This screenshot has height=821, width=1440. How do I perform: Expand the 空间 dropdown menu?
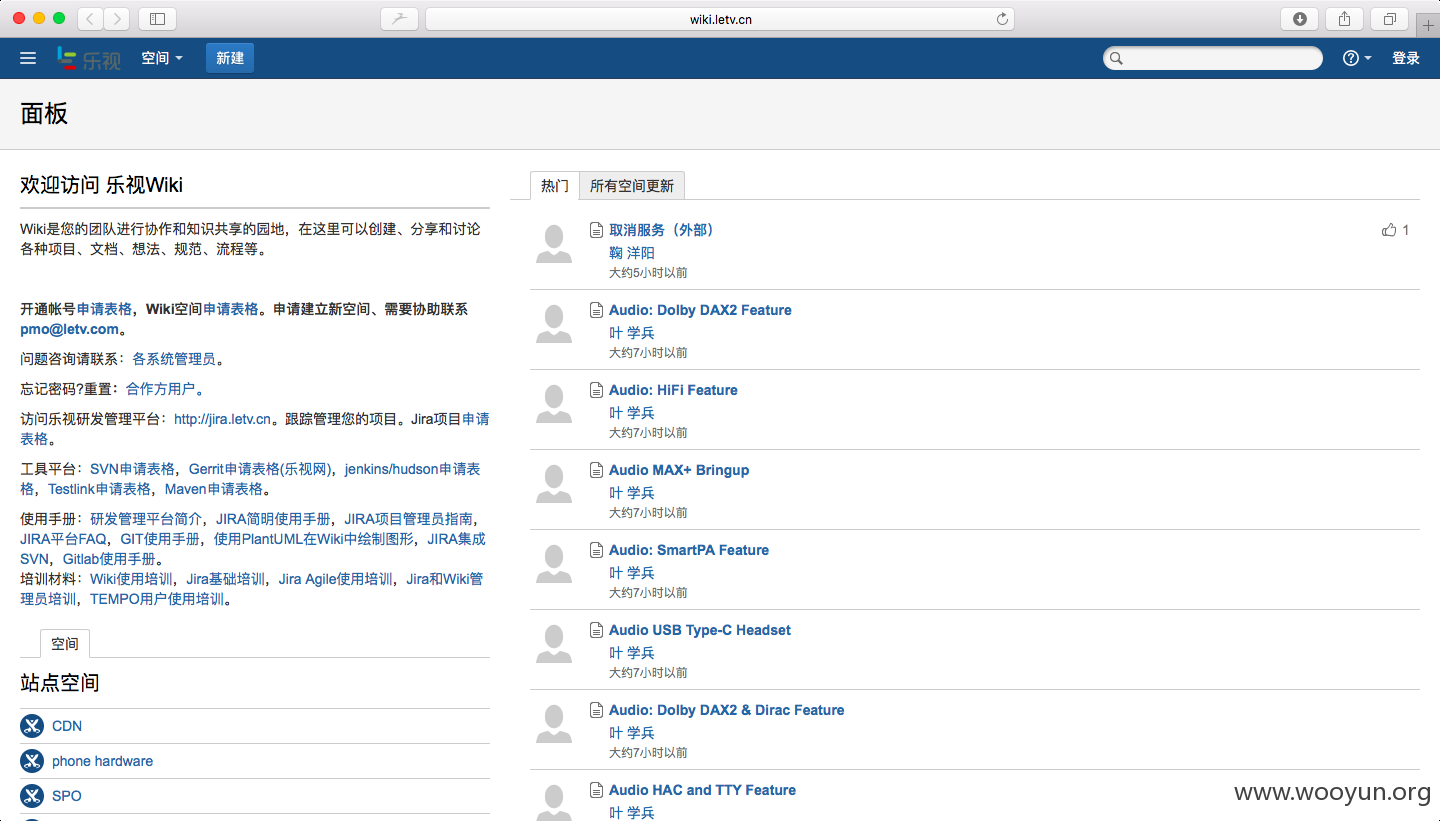pyautogui.click(x=162, y=58)
